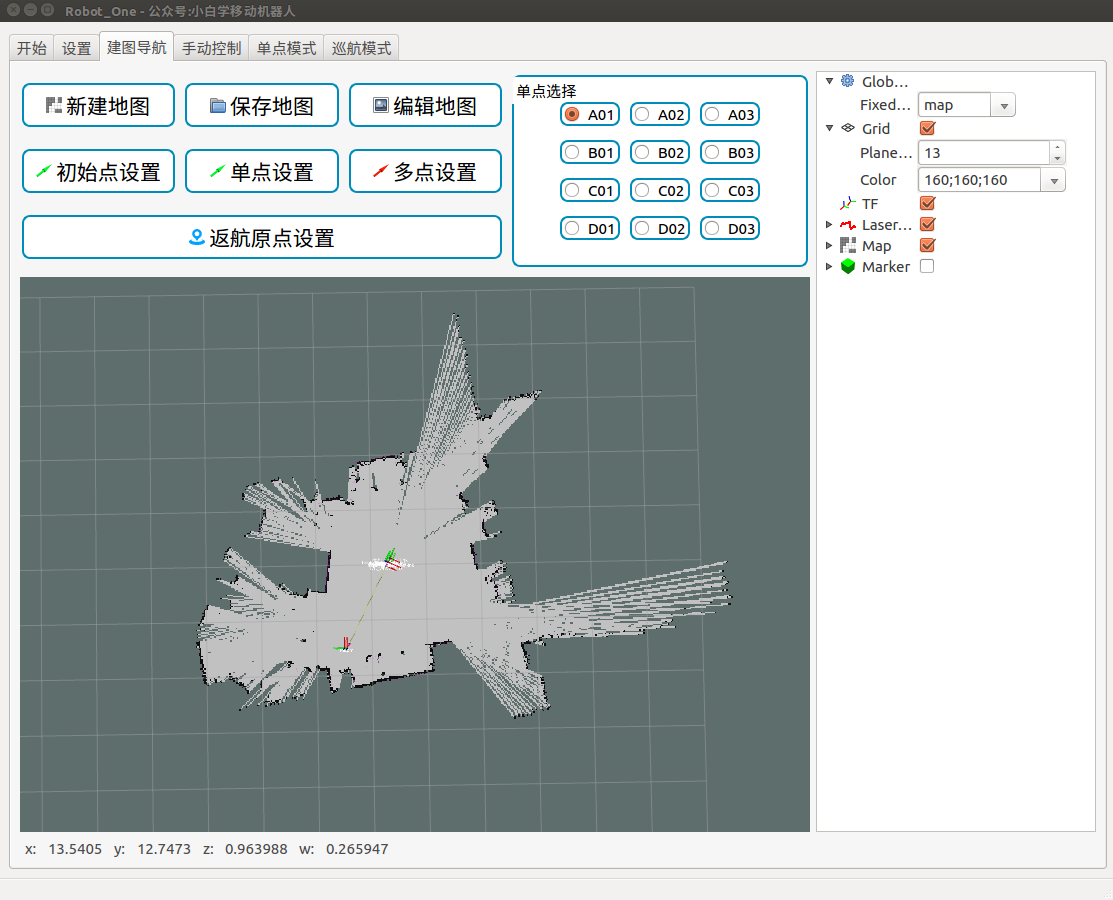Screen dimensions: 1113x900
Task: Click the location pin icon on return-home button
Action: 197,237
